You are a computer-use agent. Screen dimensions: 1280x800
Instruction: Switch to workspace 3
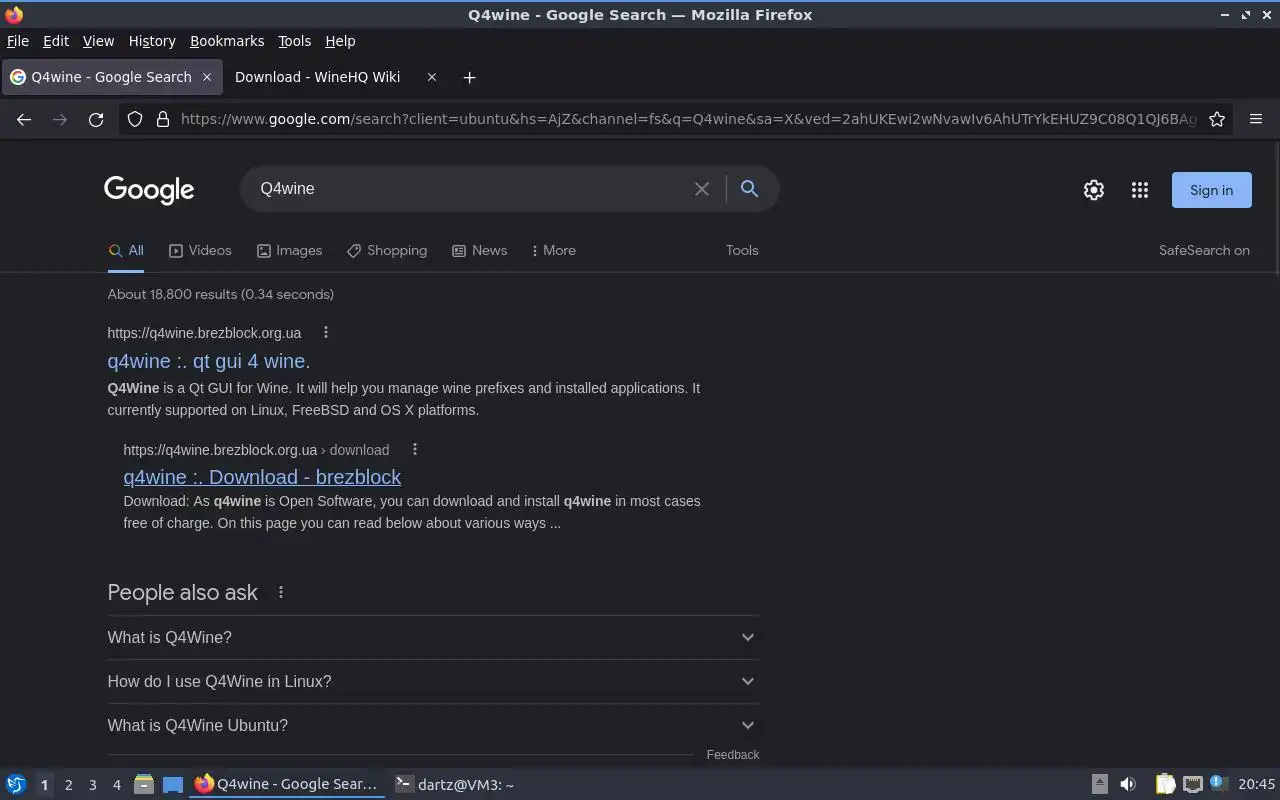[x=92, y=785]
